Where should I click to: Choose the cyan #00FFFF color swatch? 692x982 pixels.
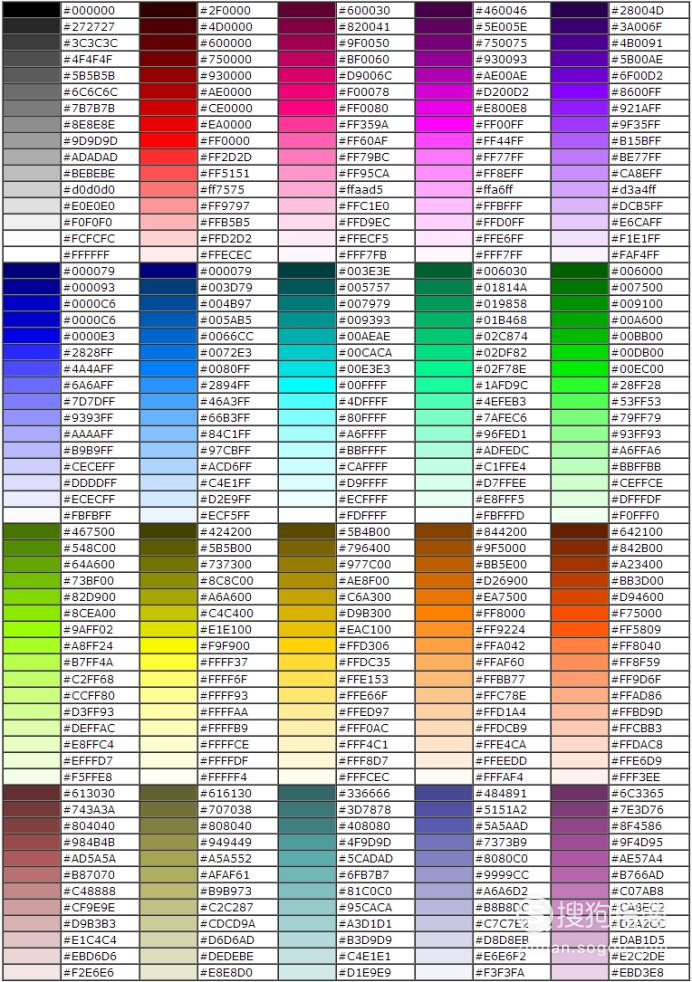click(307, 385)
